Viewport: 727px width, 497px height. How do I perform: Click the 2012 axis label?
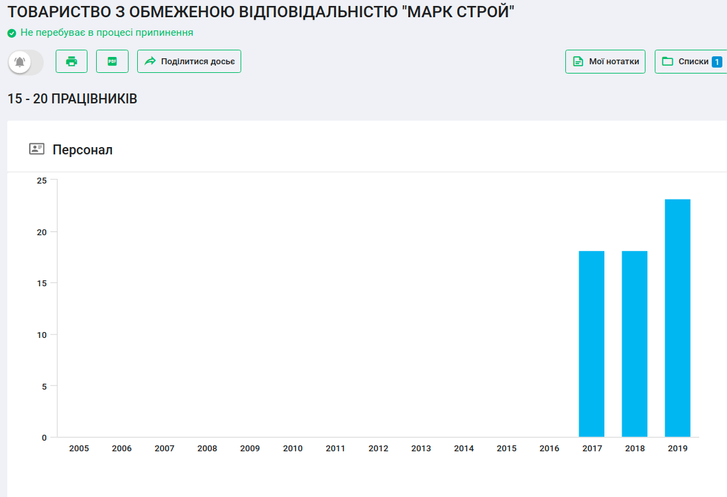(x=378, y=448)
